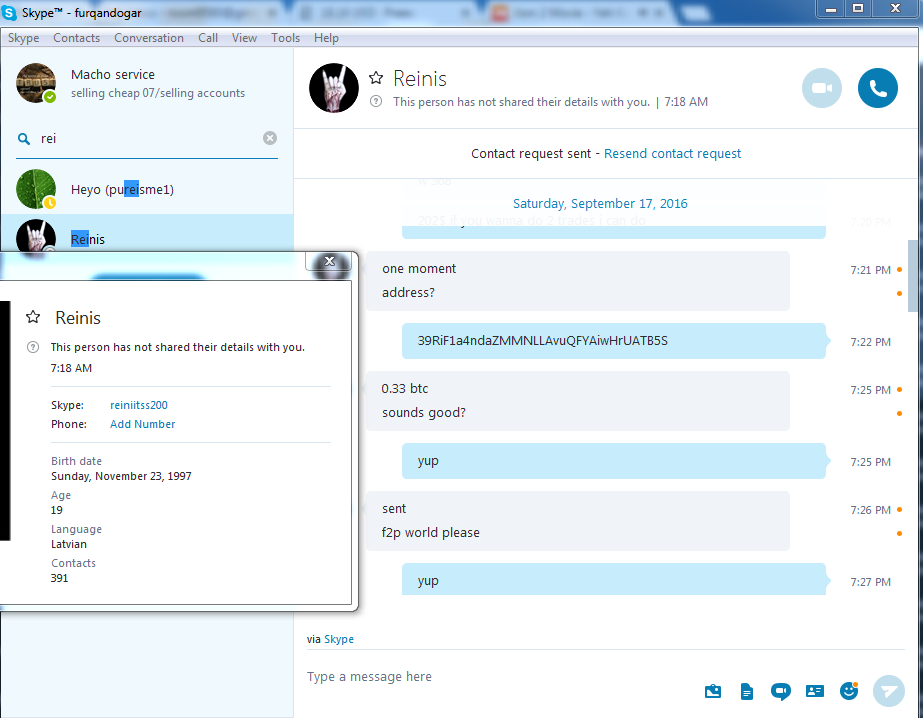923x718 pixels.
Task: Click the 0.33 btc message
Action: tap(404, 388)
